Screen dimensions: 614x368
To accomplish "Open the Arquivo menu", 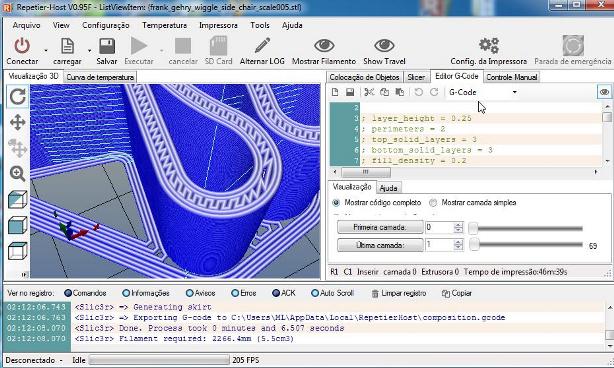I will 26,25.
